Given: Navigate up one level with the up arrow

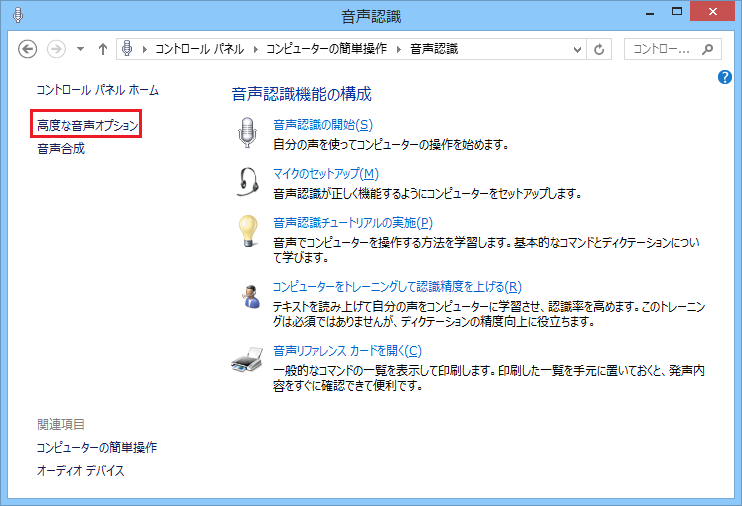Looking at the screenshot, I should 103,49.
